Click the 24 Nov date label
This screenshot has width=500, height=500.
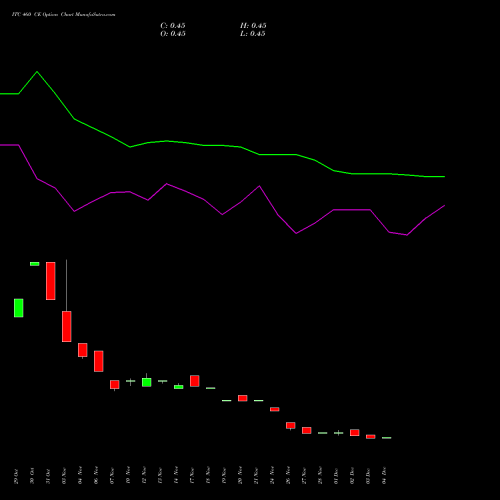(272, 476)
